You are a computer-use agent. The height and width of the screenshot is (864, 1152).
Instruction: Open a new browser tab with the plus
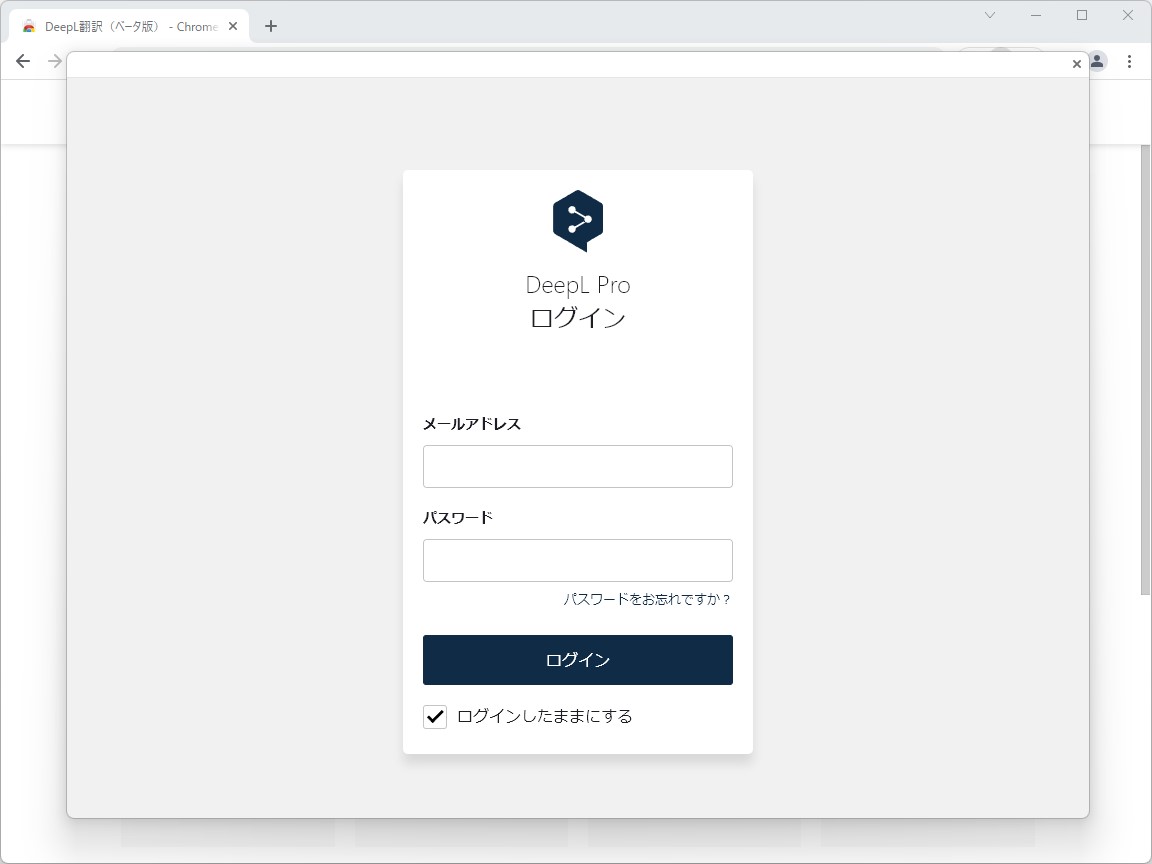click(x=270, y=26)
